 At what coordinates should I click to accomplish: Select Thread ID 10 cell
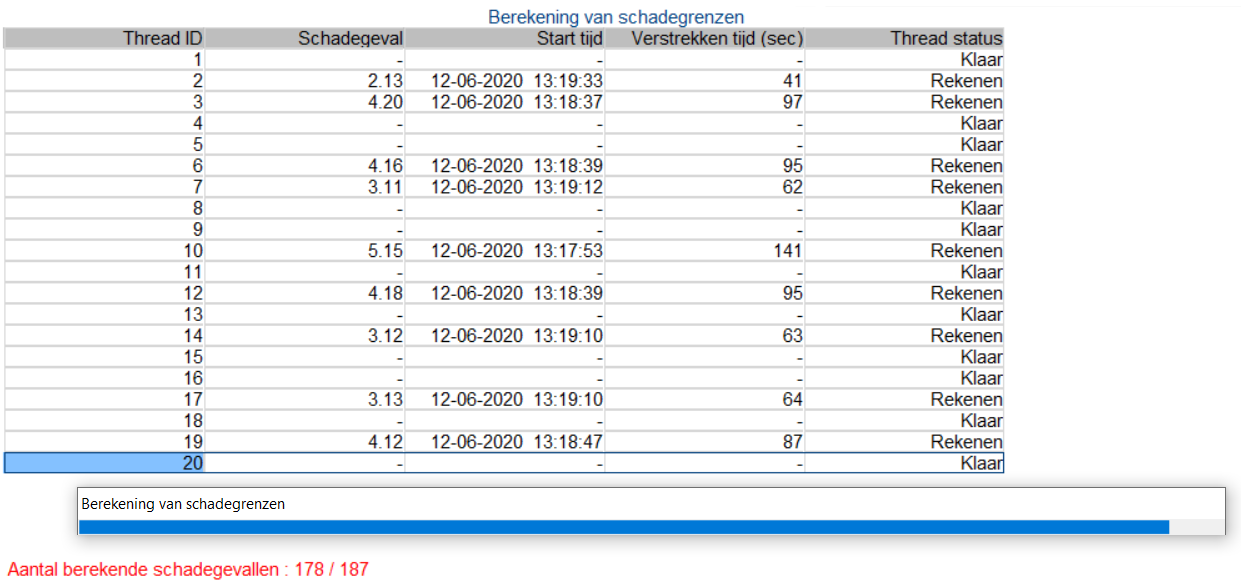[105, 251]
